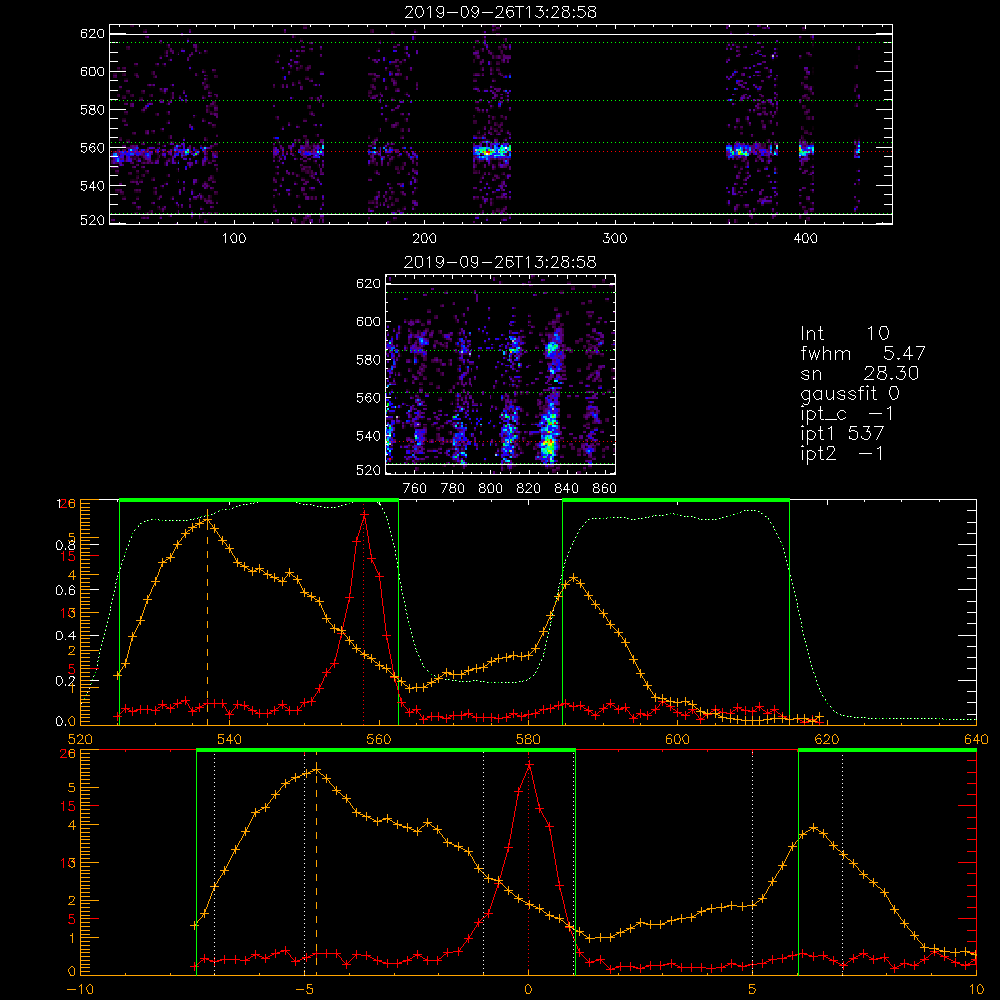Click the red peak at 558 in upper profile plot
The image size is (1000, 1000).
[364, 513]
